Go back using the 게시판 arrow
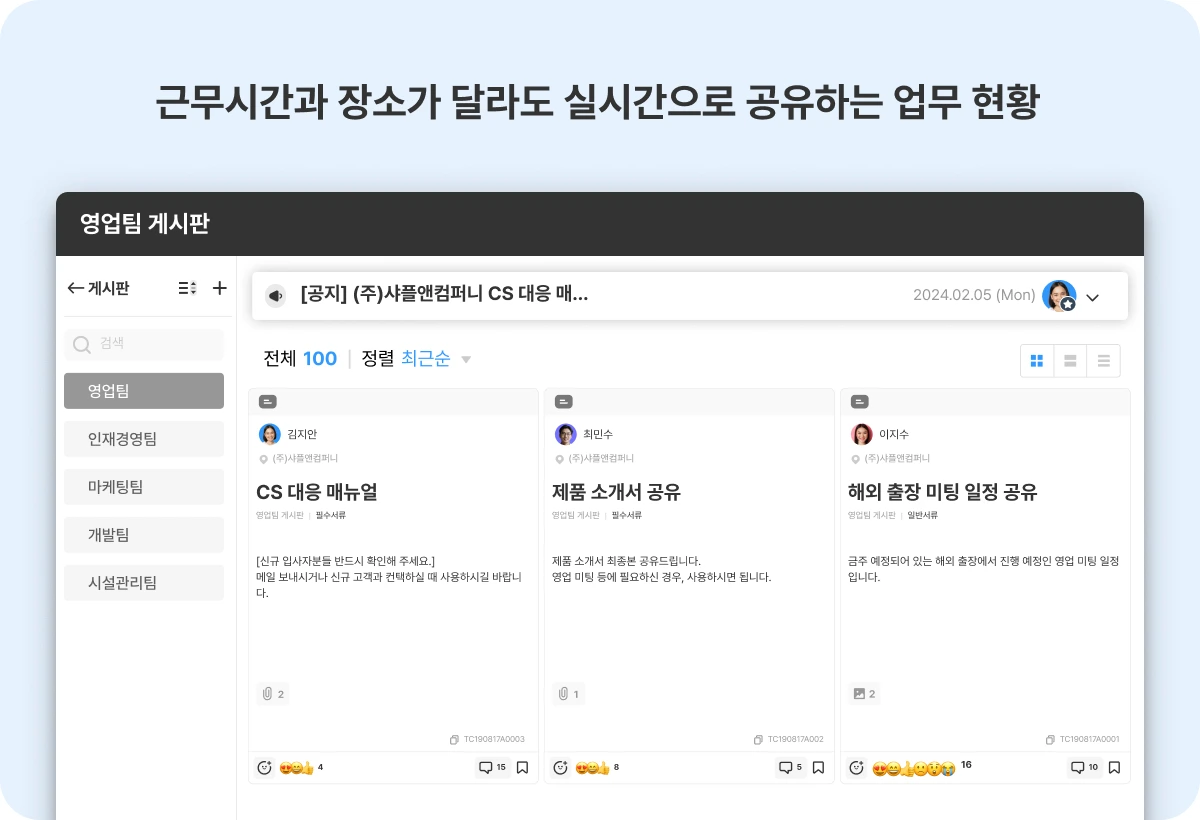Image resolution: width=1200 pixels, height=820 pixels. click(75, 288)
